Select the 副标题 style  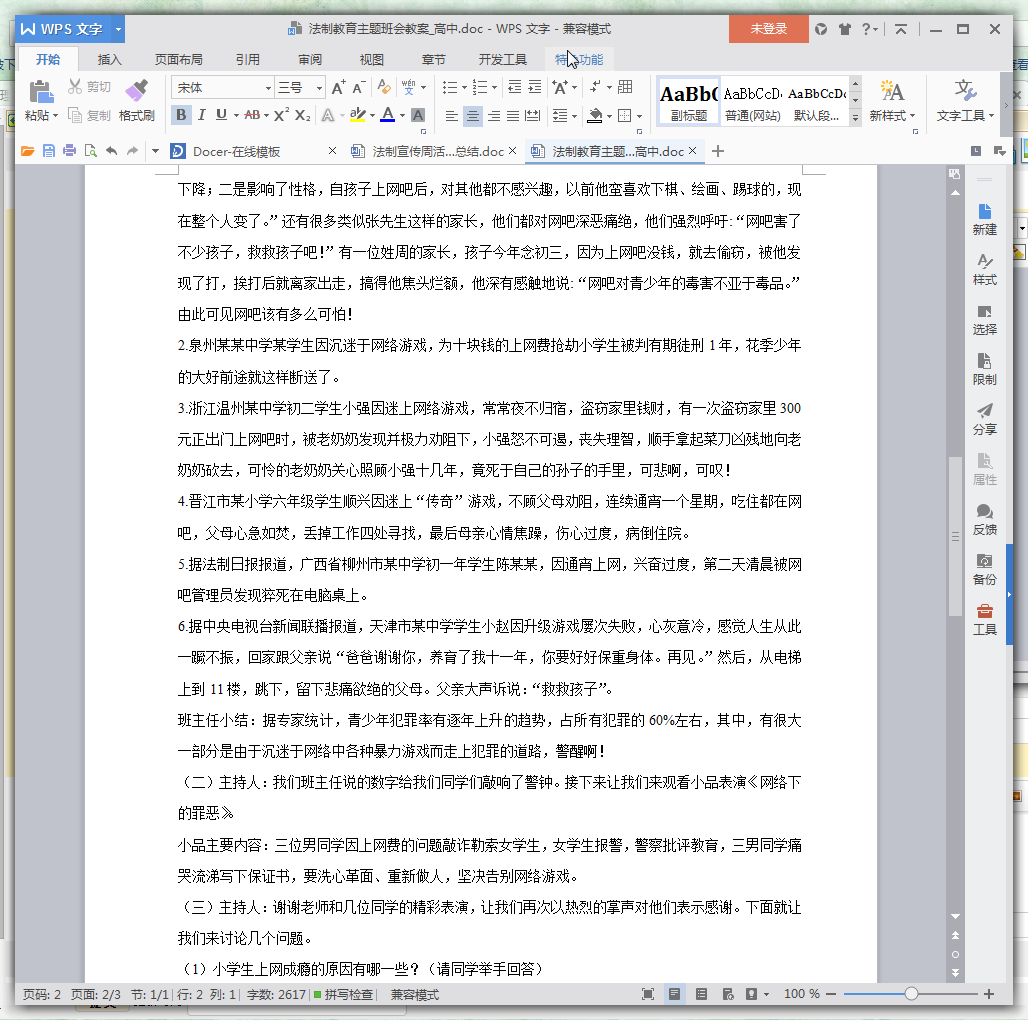pyautogui.click(x=688, y=103)
